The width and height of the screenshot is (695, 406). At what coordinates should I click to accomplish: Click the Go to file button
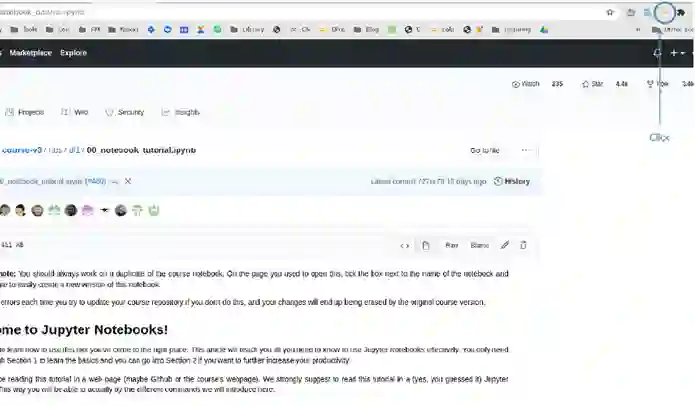pos(484,150)
